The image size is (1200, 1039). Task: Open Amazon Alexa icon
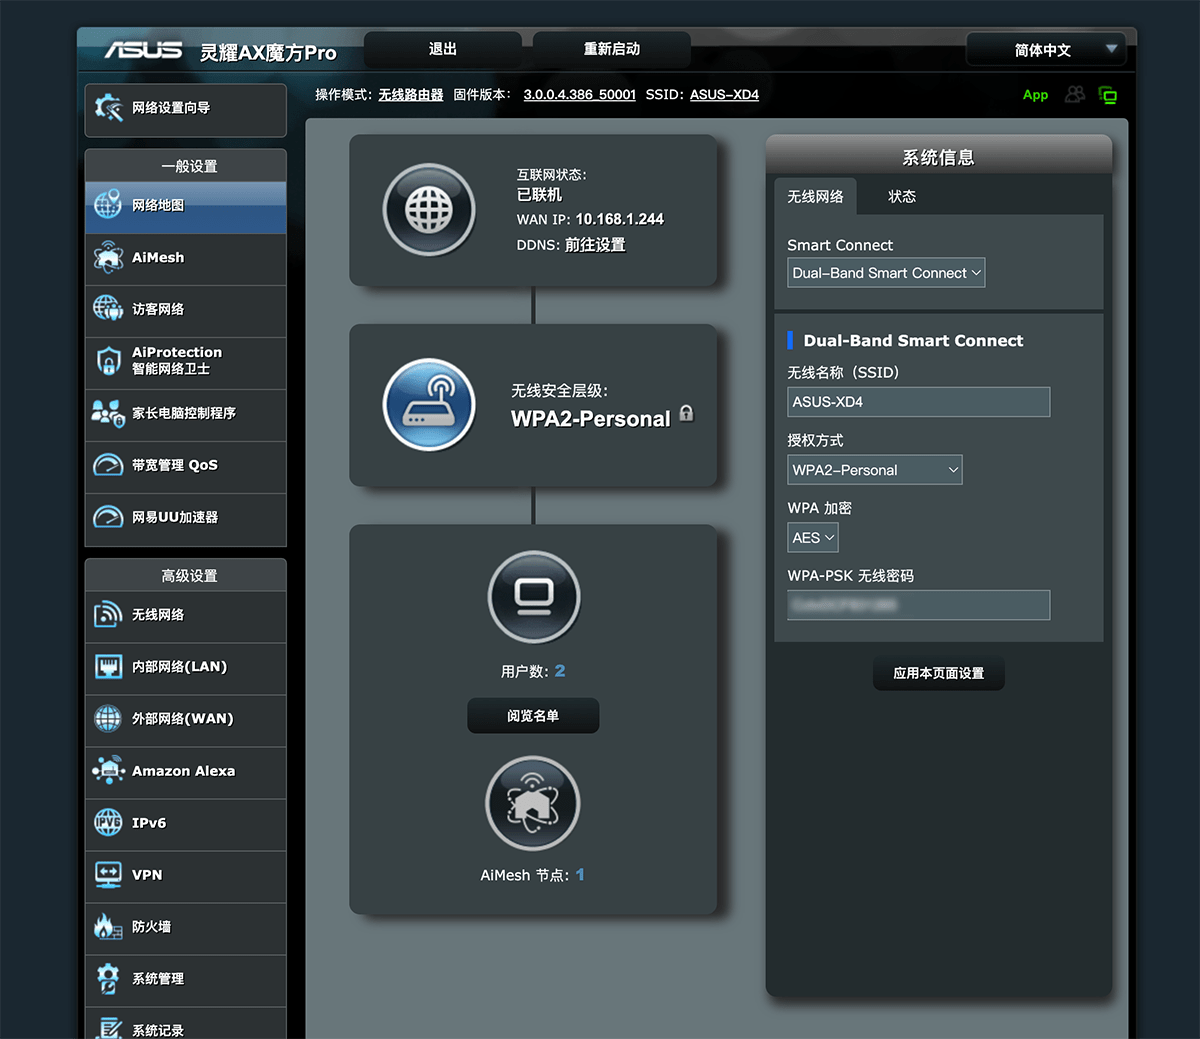click(108, 771)
